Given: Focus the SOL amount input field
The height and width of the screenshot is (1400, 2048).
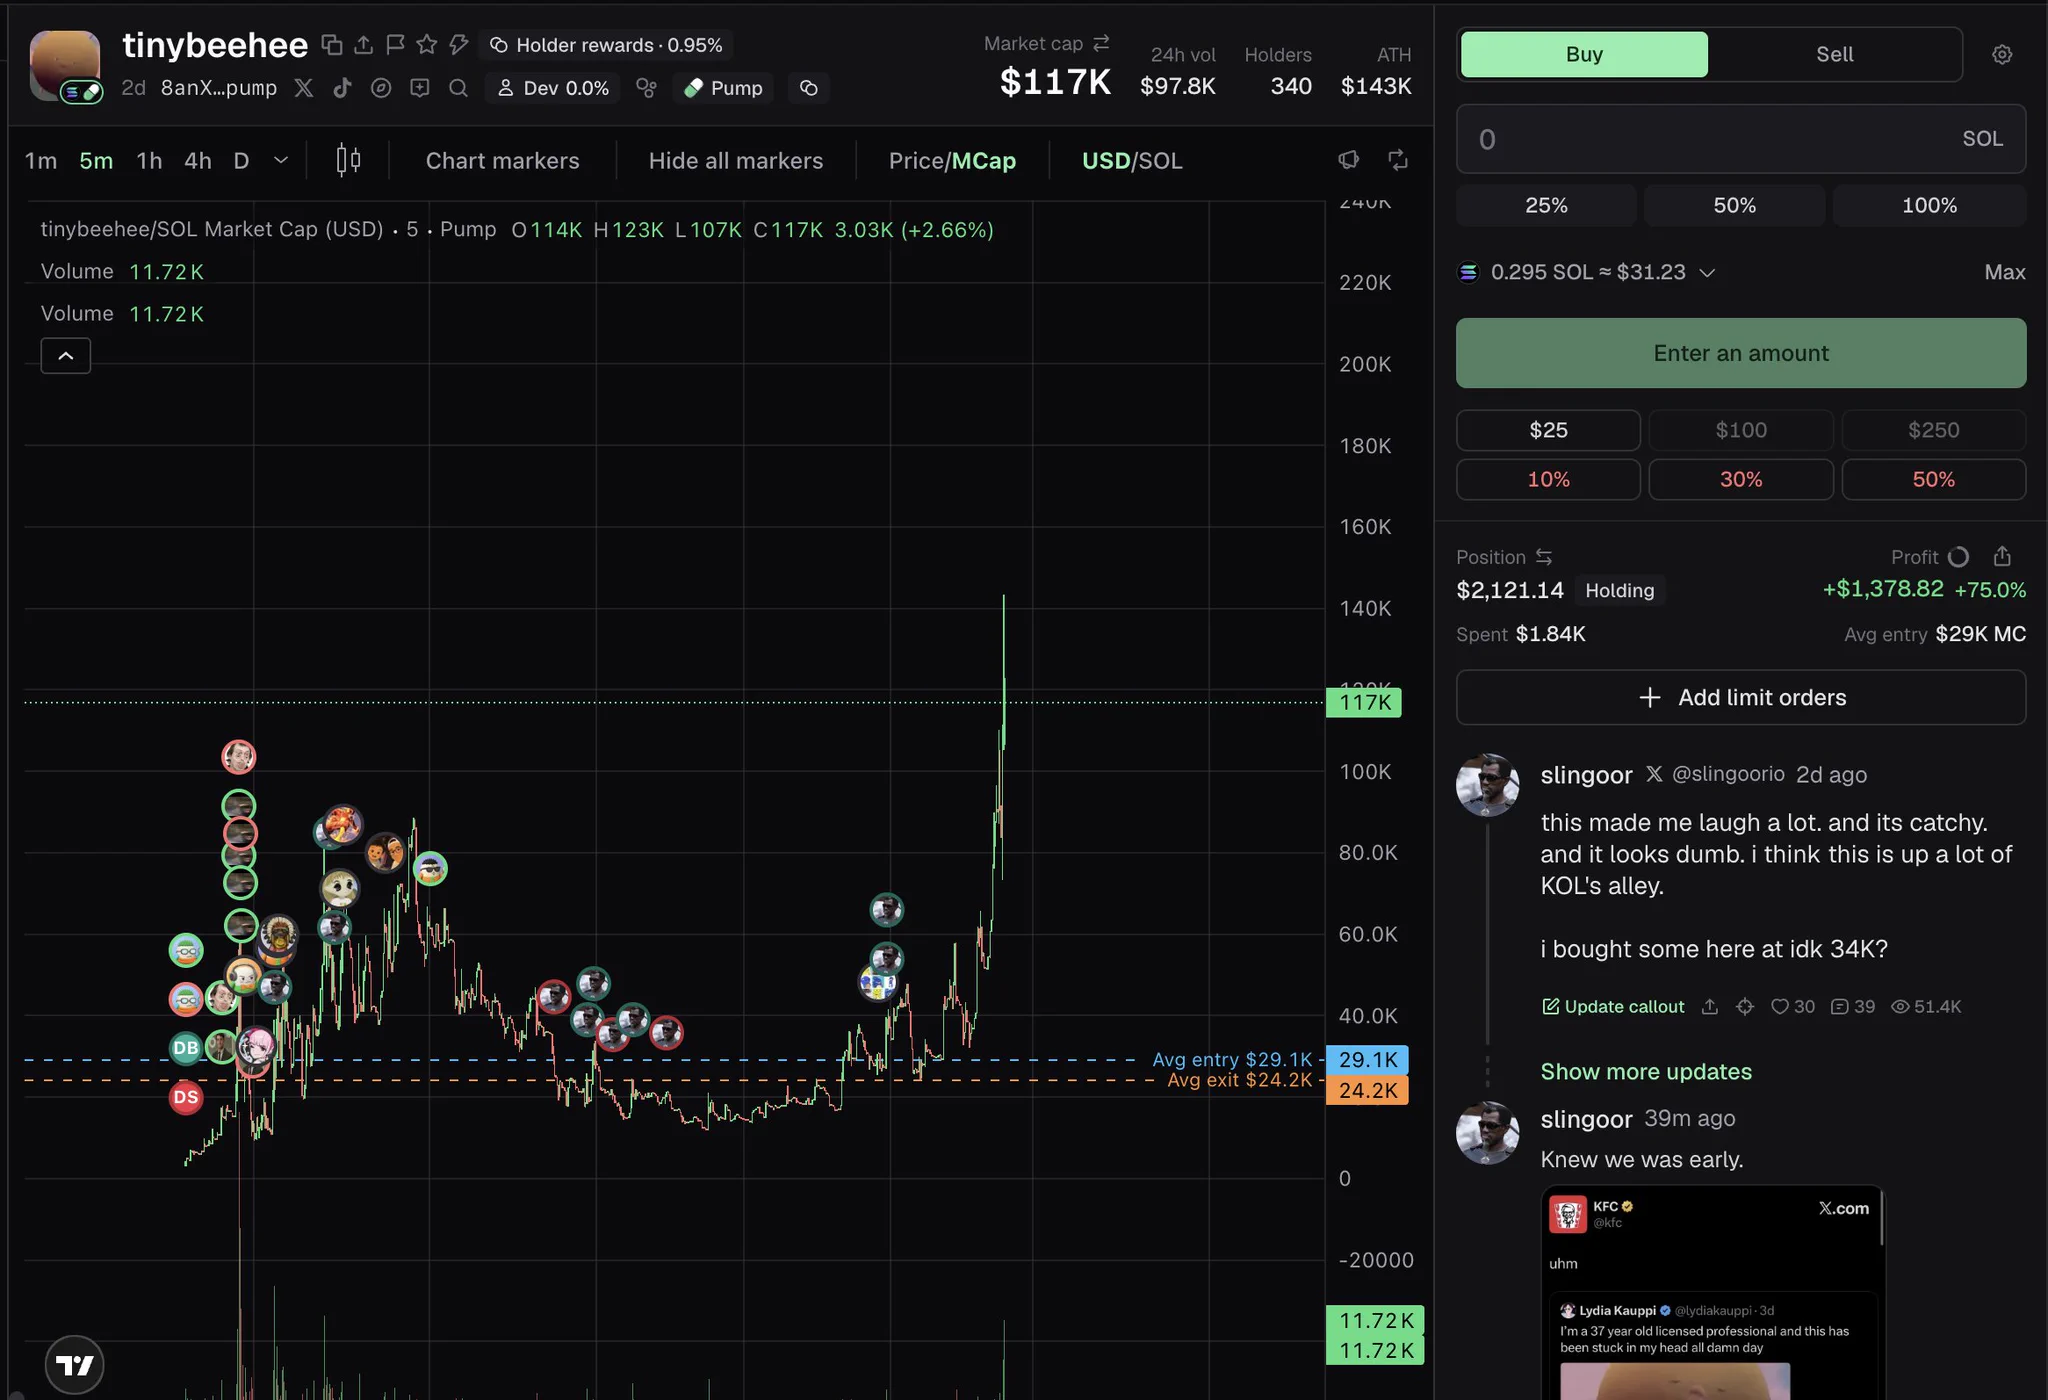Looking at the screenshot, I should tap(1741, 139).
